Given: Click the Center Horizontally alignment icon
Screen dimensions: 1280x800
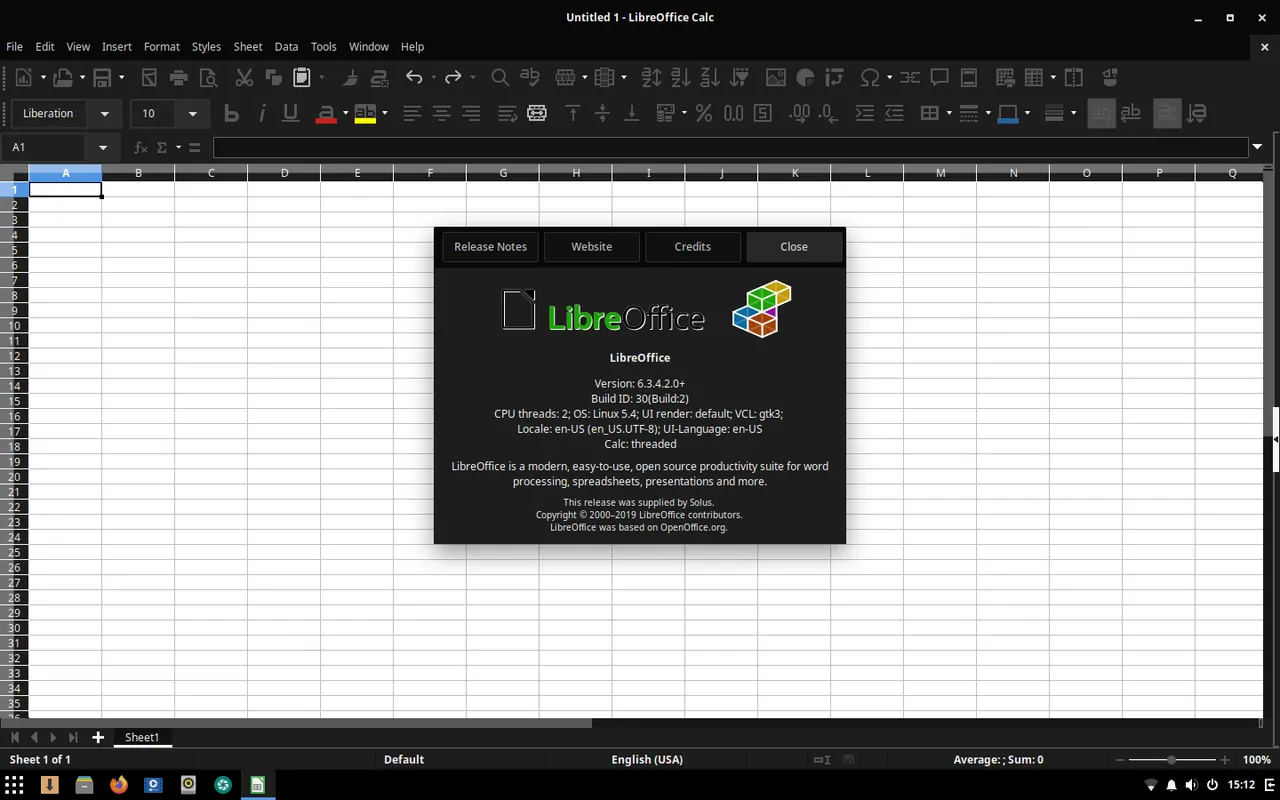Looking at the screenshot, I should coord(441,113).
